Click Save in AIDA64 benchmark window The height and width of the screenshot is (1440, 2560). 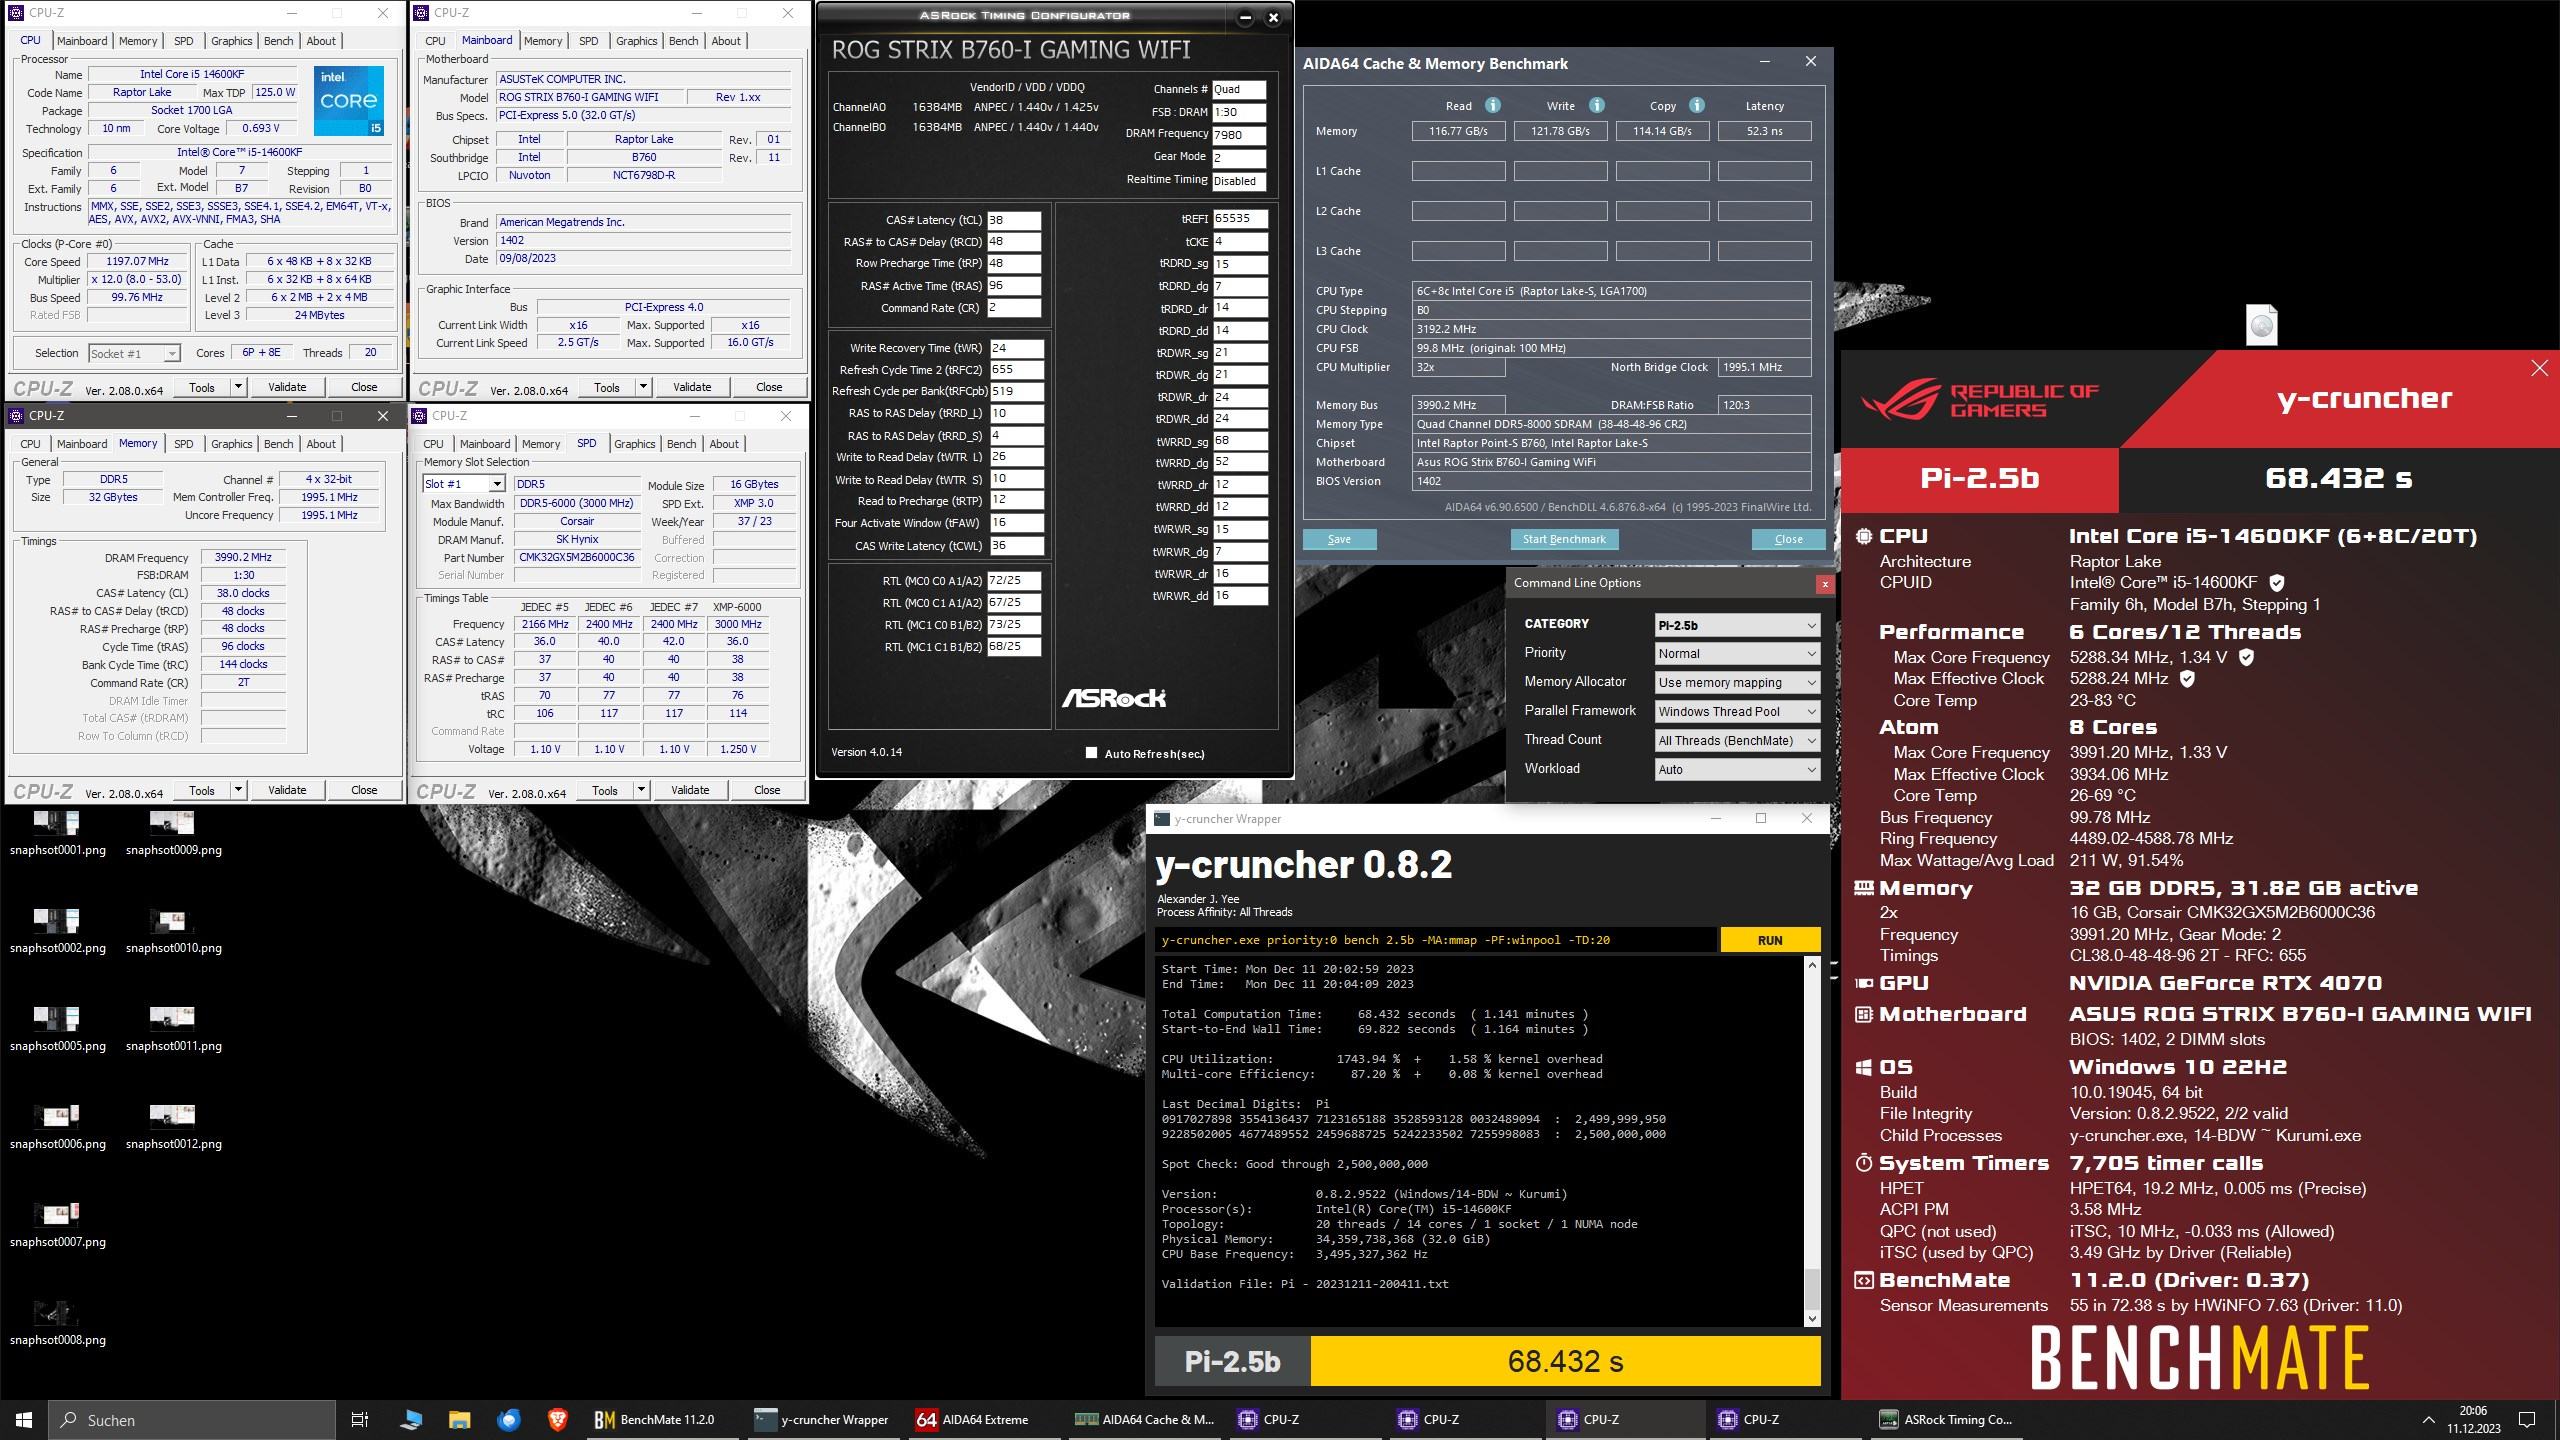(x=1339, y=539)
